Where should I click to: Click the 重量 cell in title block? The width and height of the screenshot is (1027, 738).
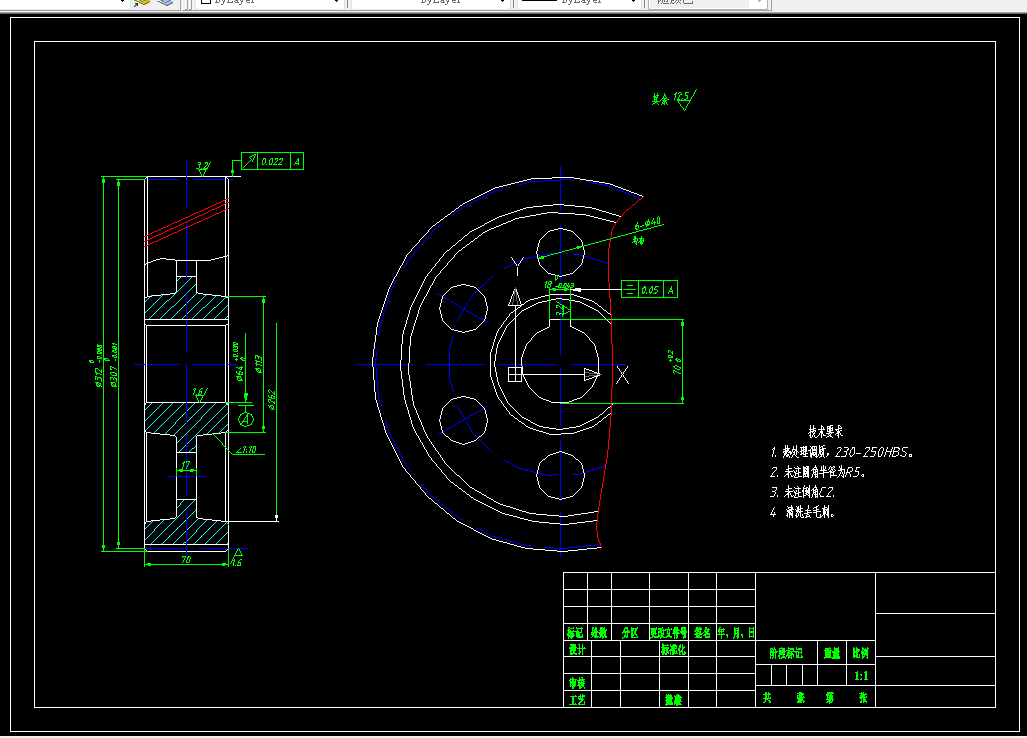tap(832, 654)
